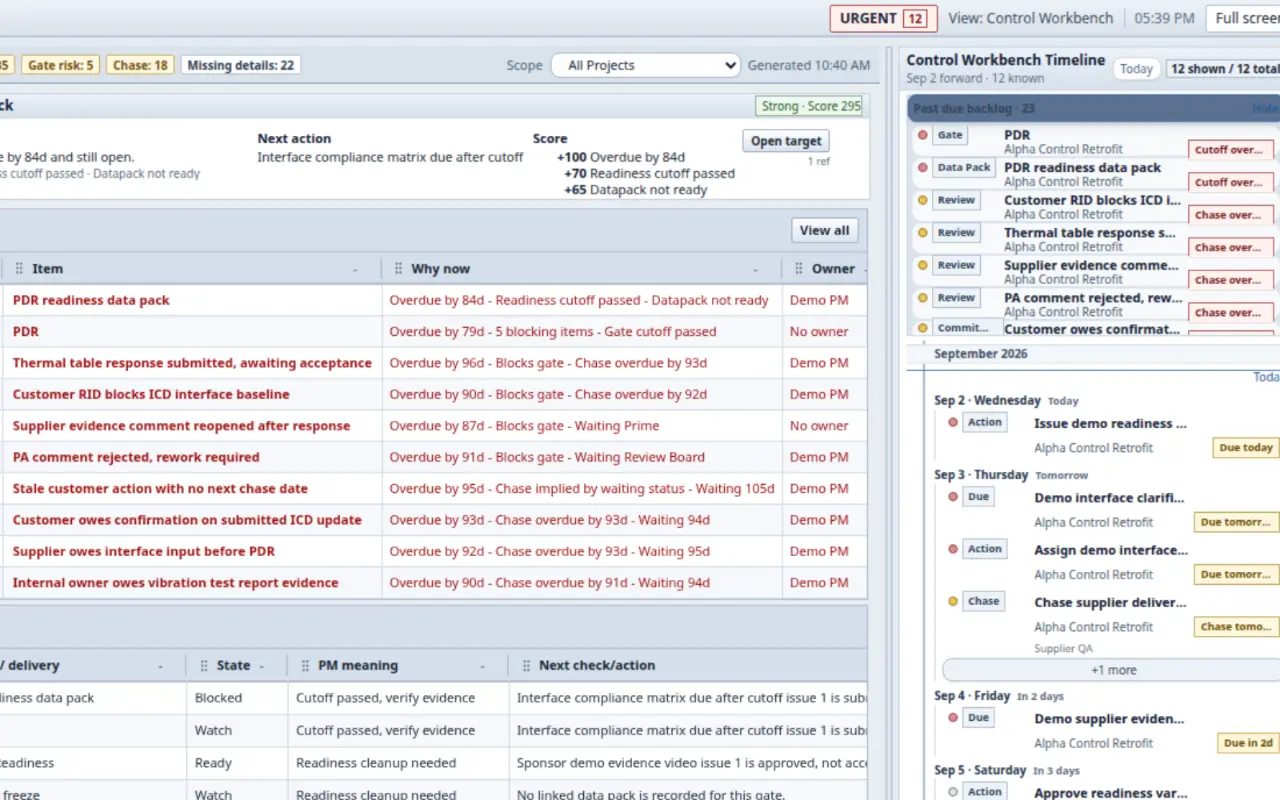The image size is (1280, 800).
Task: Grab the PM meaning column drag handle
Action: [x=305, y=665]
